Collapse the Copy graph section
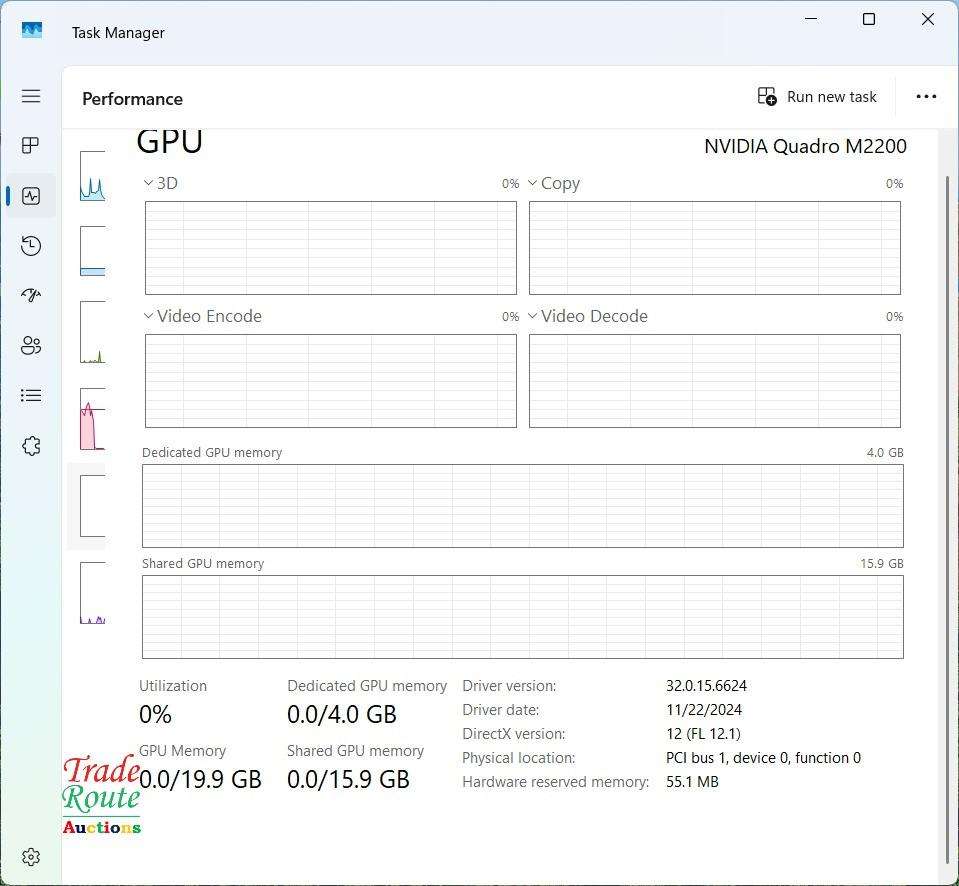 tap(531, 183)
